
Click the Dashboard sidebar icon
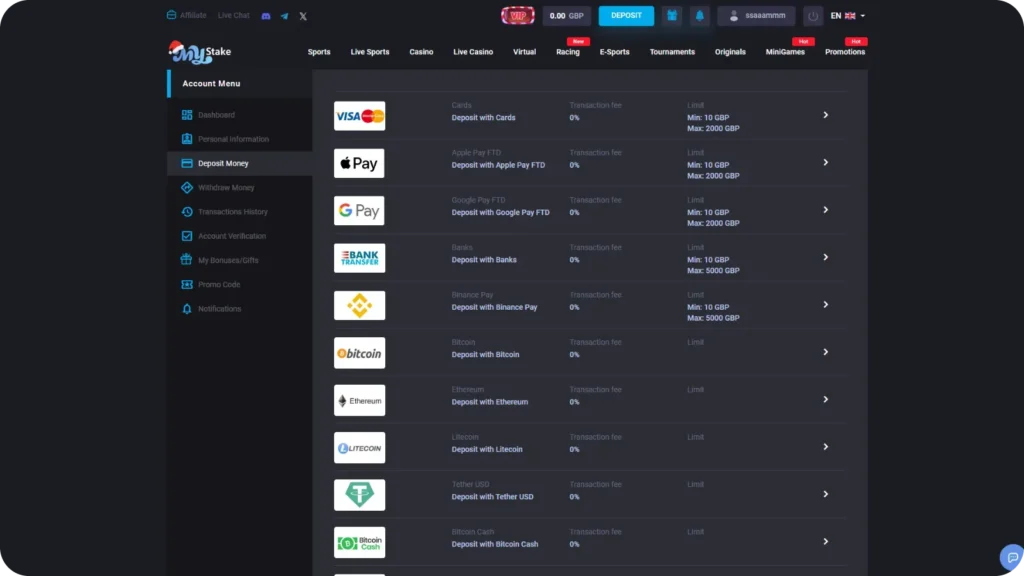[x=187, y=115]
